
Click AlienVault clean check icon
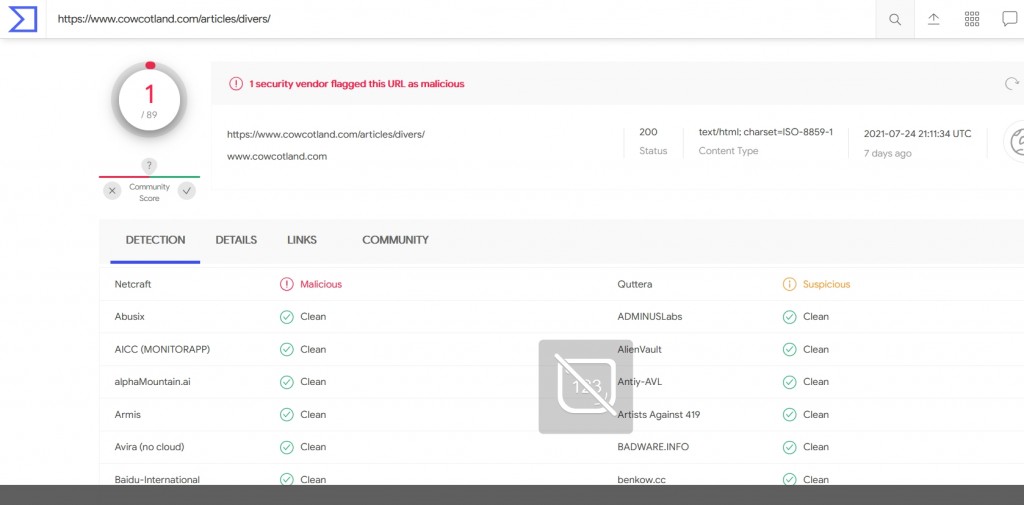790,350
